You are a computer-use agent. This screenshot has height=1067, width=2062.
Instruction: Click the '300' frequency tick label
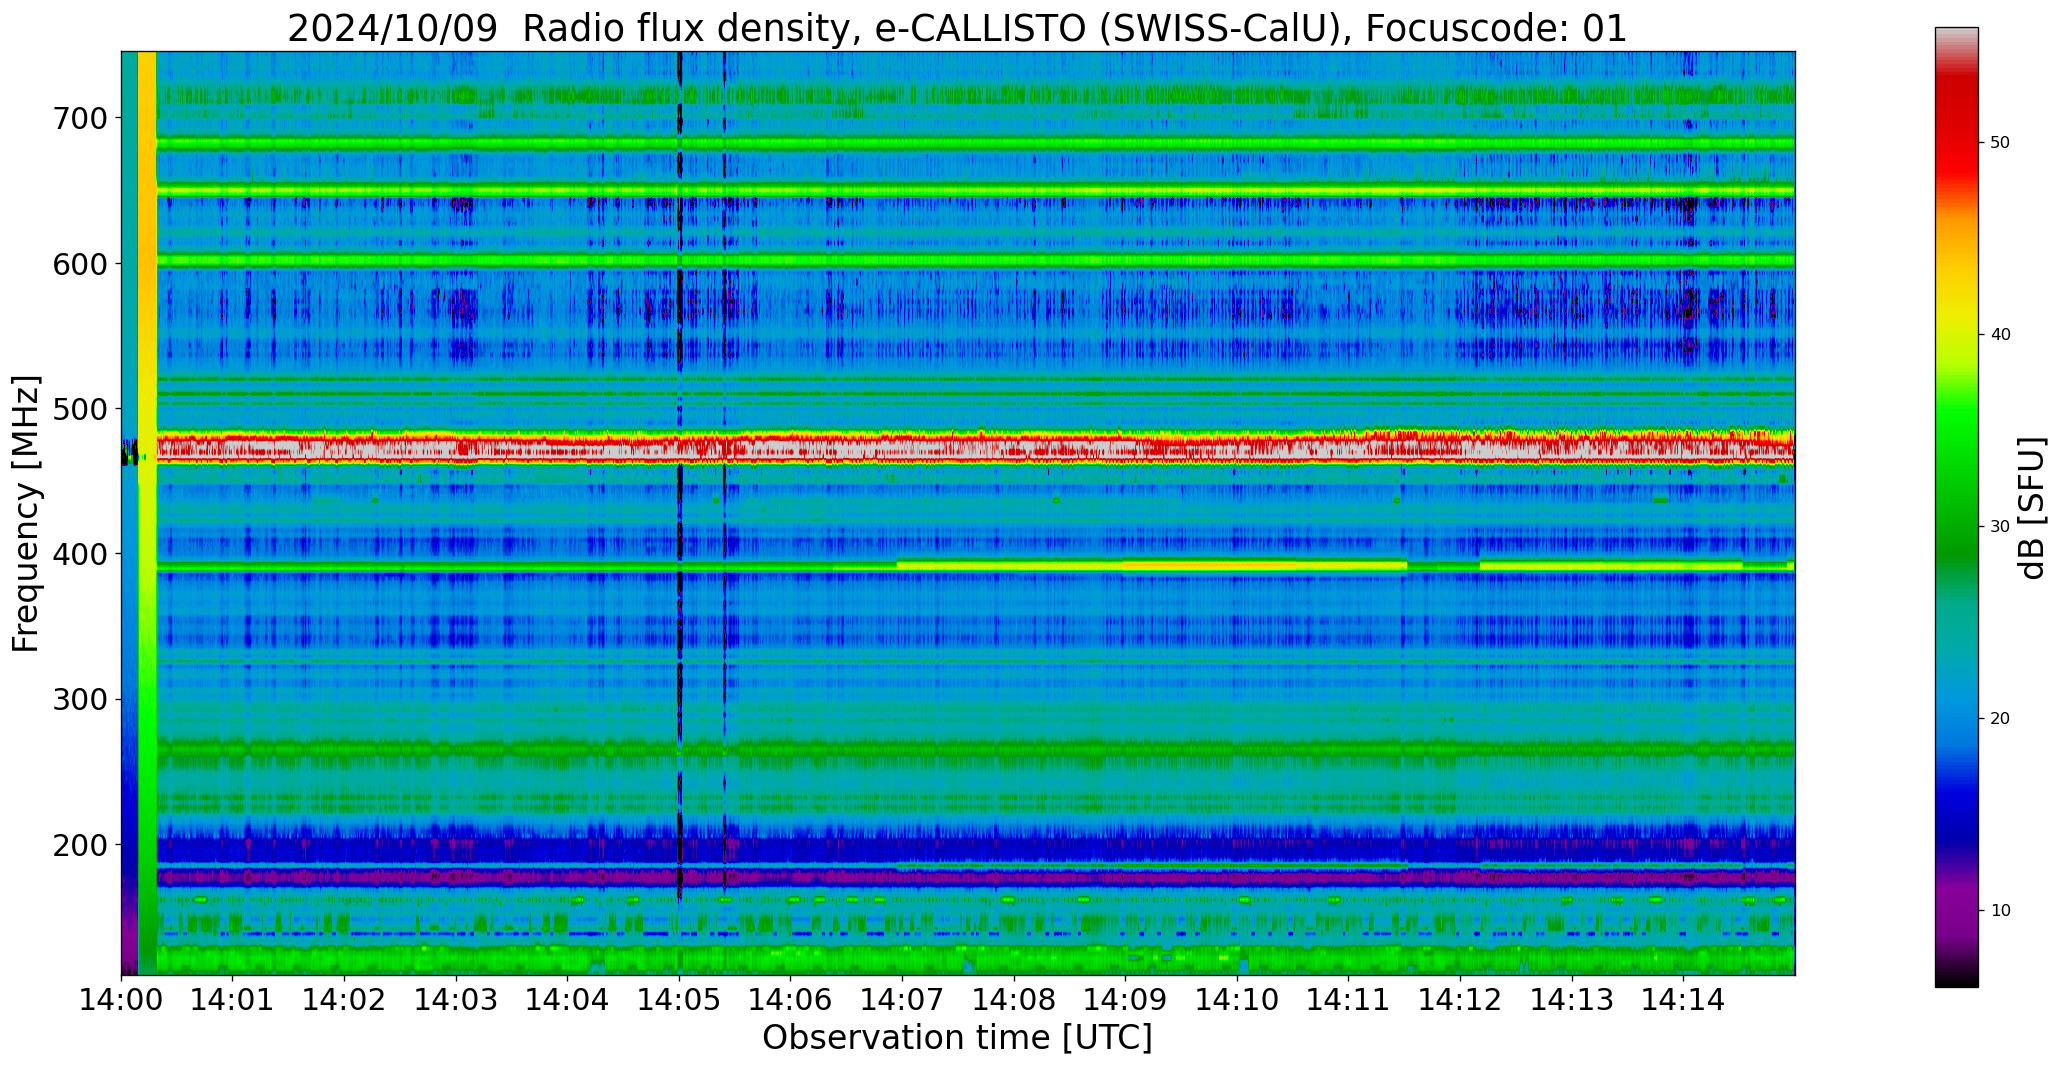pyautogui.click(x=78, y=699)
